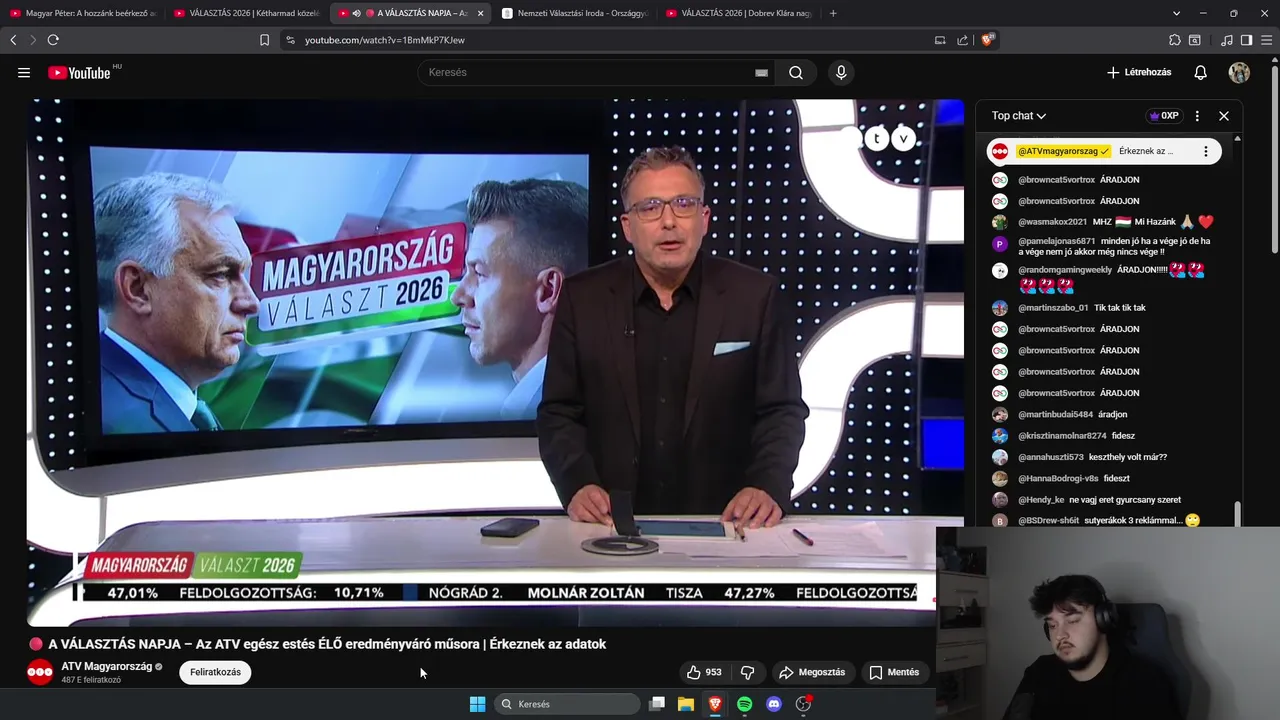Click the share icon in address bar
Screen dimensions: 1280x720
962,40
